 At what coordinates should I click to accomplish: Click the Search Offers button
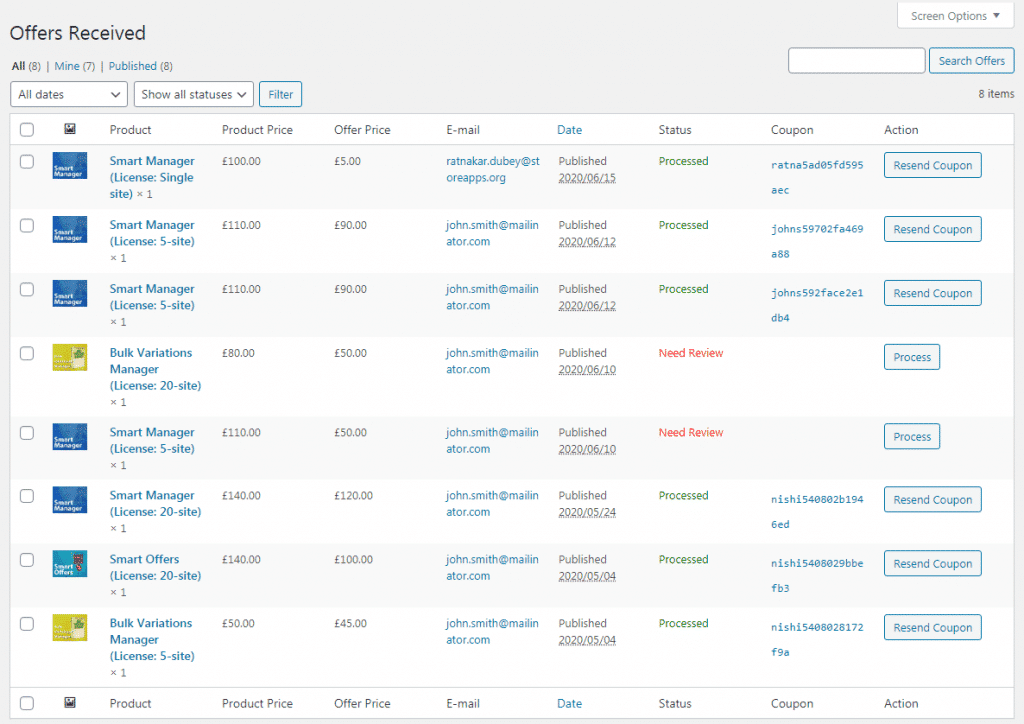pos(971,61)
